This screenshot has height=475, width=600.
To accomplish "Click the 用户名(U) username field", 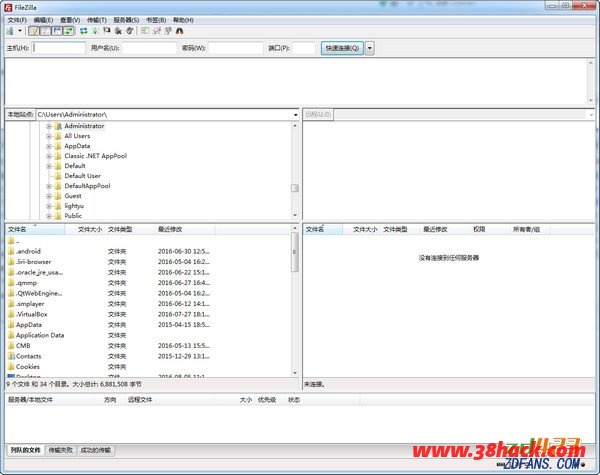I will pyautogui.click(x=149, y=48).
